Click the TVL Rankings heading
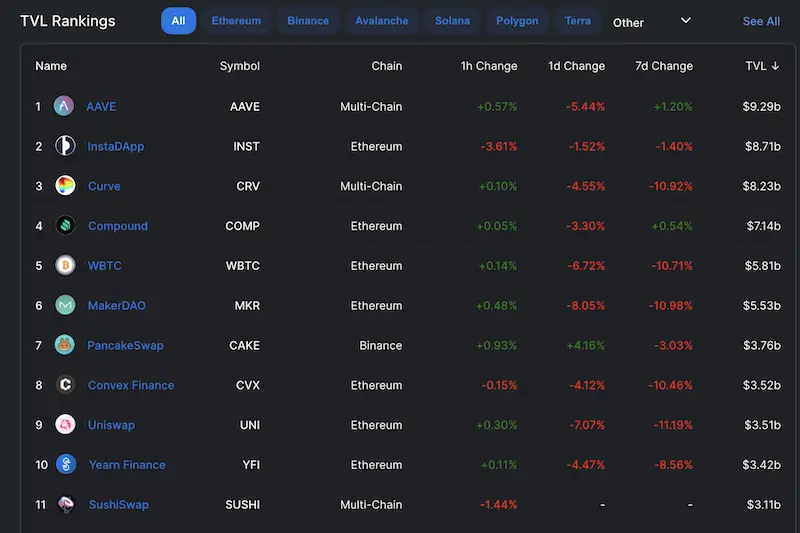 (68, 21)
